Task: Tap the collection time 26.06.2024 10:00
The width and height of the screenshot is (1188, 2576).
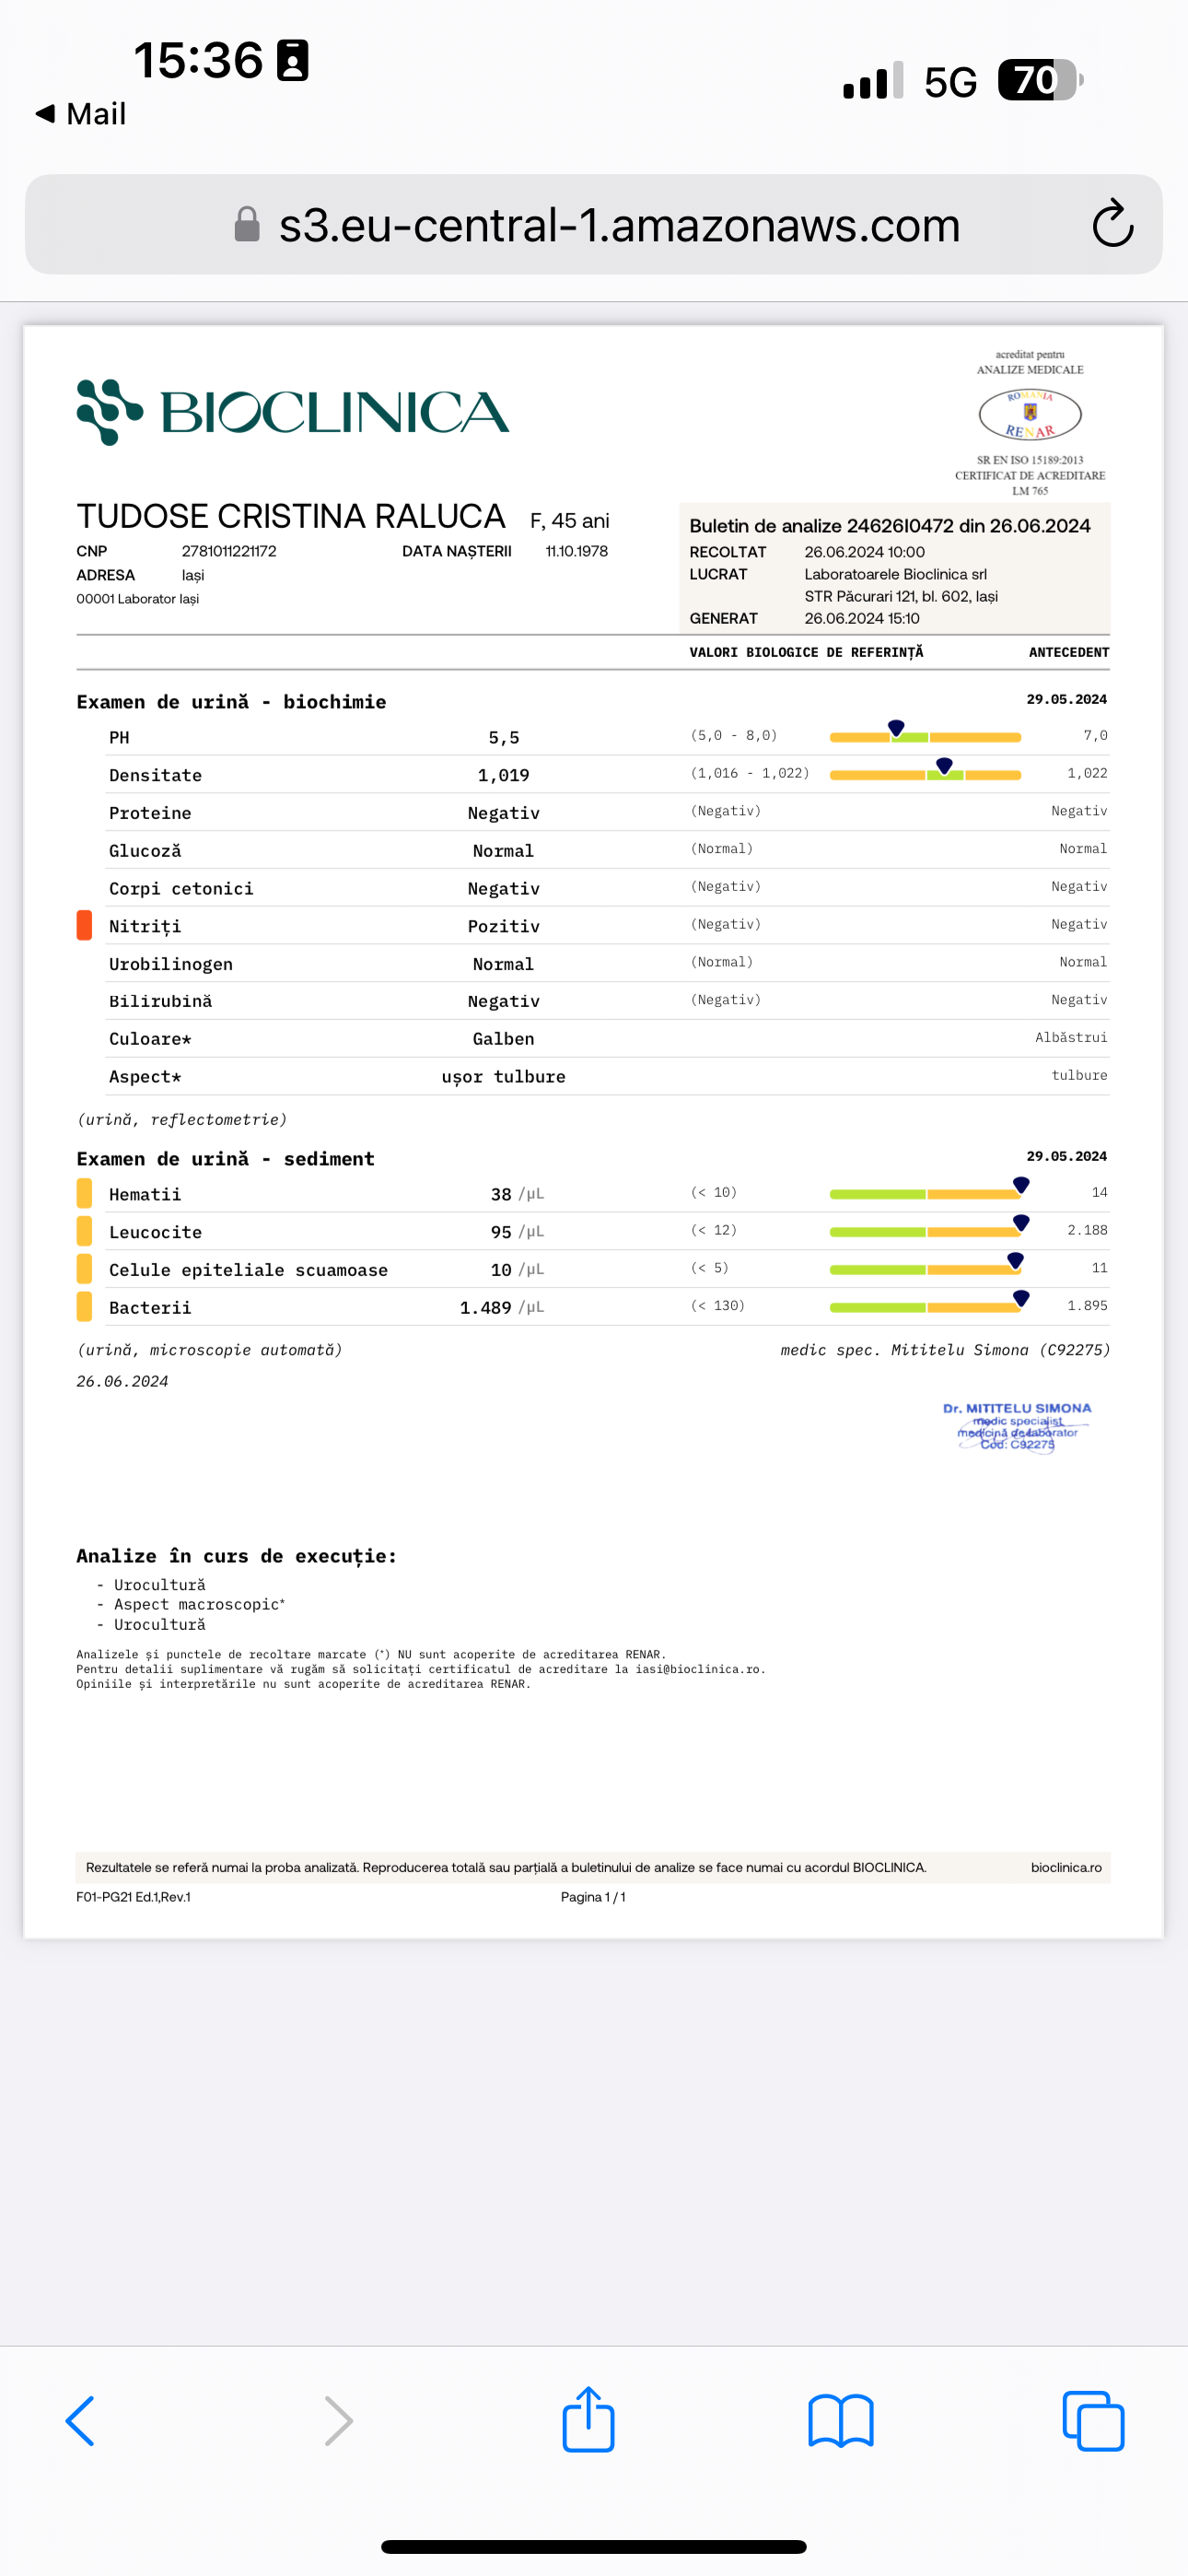Action: [865, 552]
